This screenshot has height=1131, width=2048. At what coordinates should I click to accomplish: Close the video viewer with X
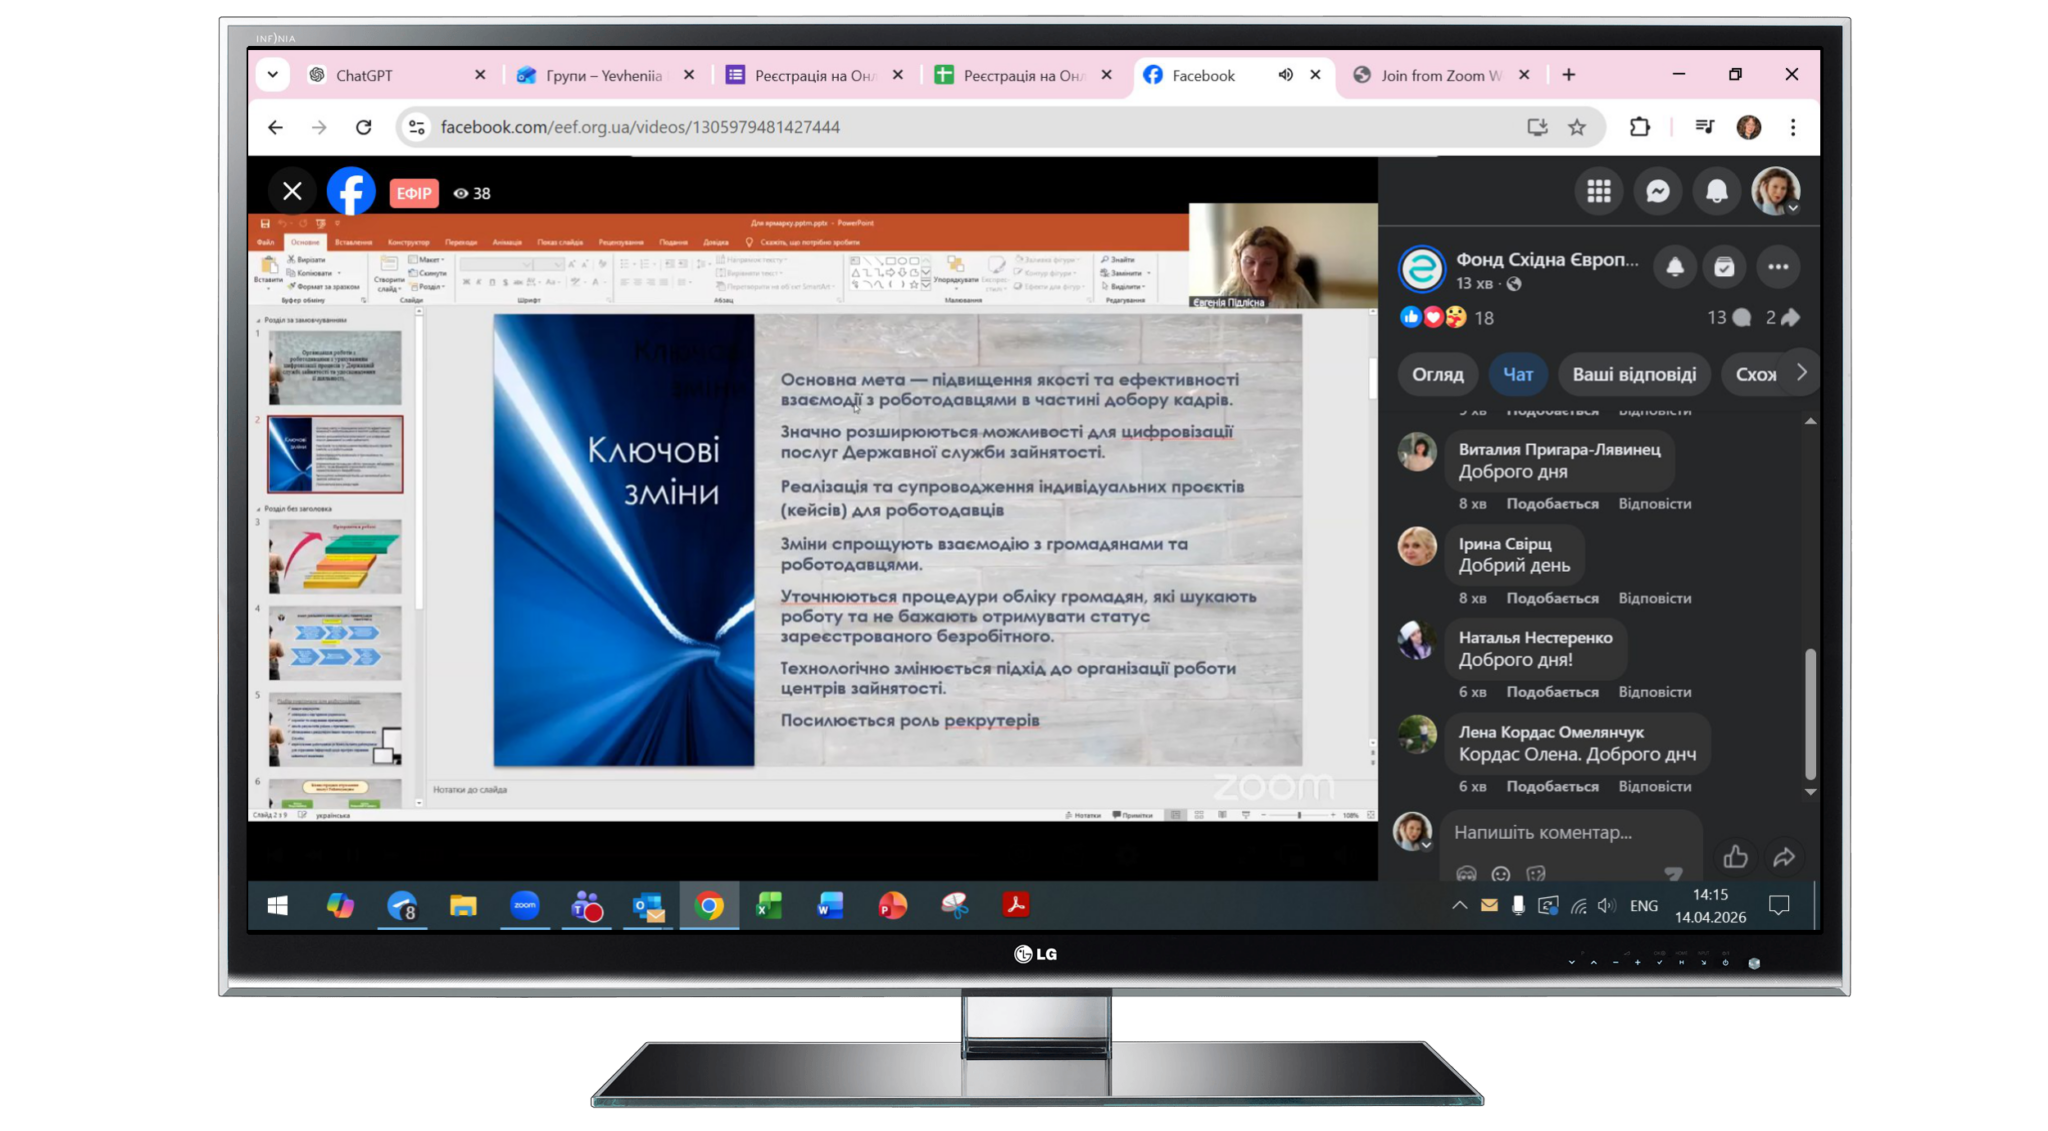click(292, 191)
